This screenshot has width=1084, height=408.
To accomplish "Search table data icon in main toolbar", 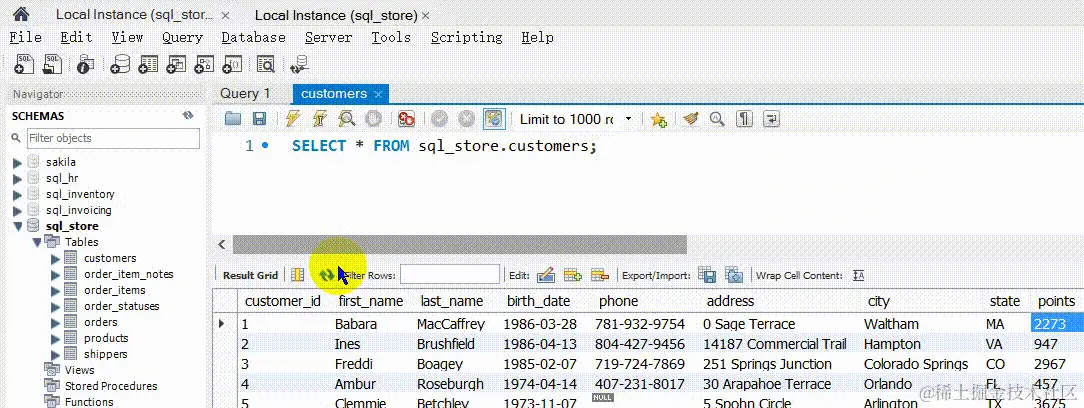I will [265, 64].
